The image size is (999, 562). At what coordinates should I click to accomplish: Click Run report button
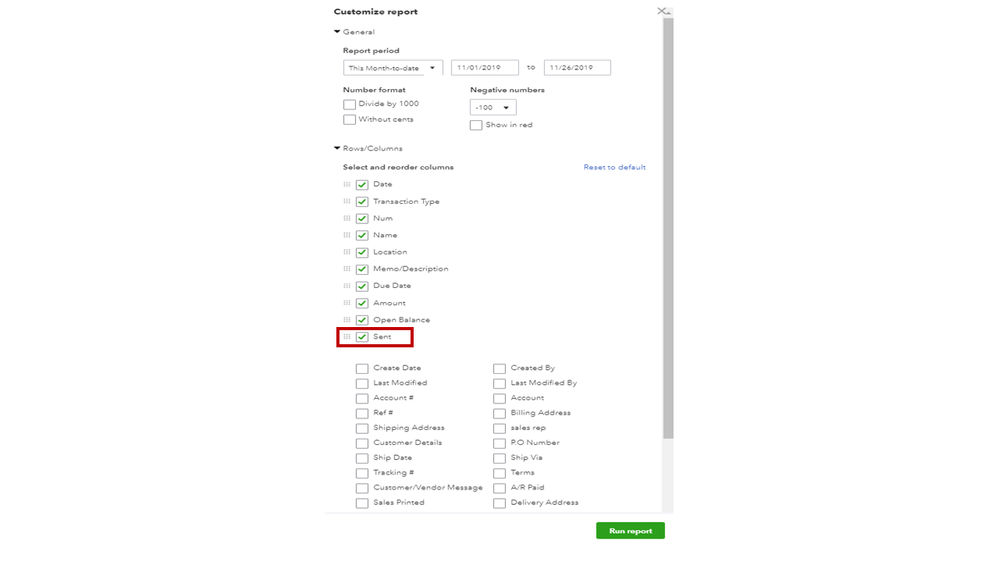630,531
